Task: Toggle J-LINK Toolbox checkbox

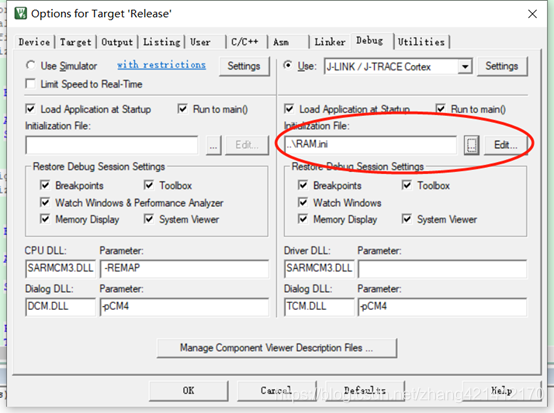Action: pos(407,185)
